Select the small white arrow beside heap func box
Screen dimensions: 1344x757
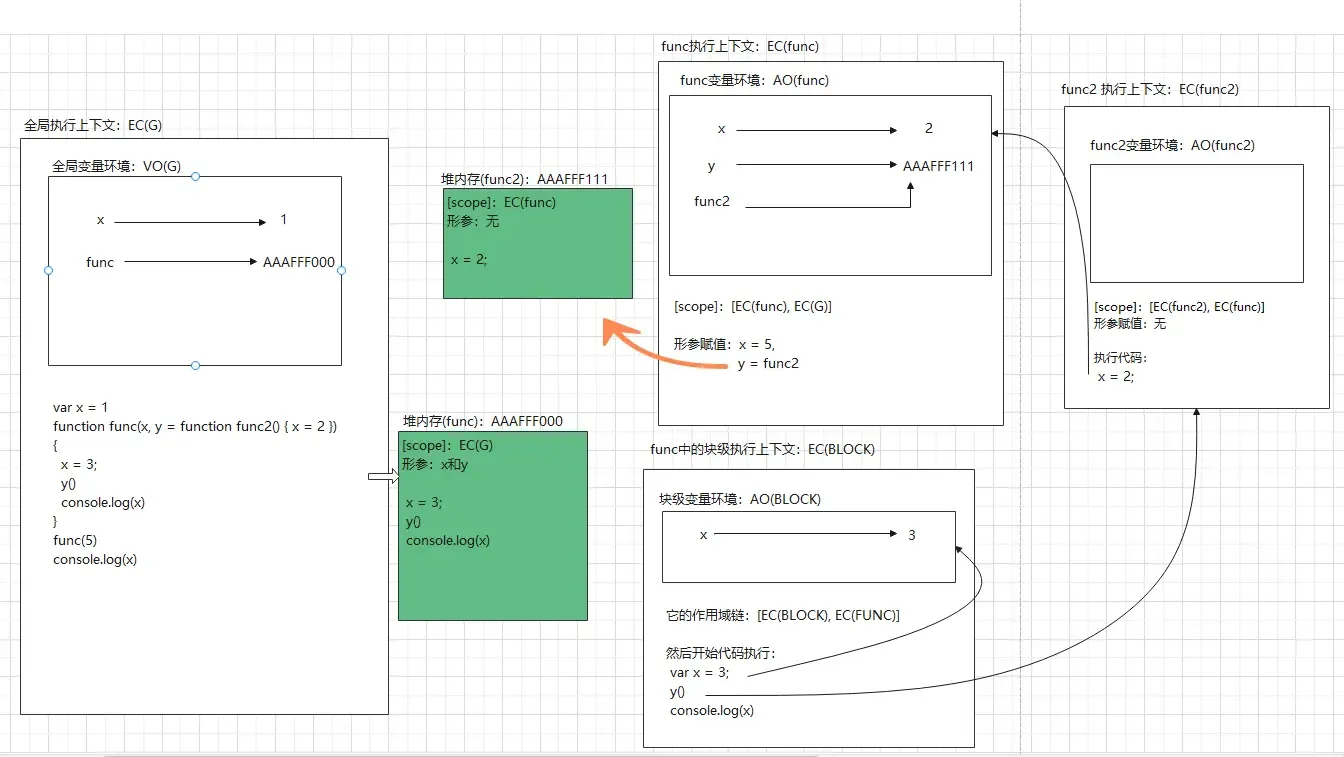click(383, 477)
